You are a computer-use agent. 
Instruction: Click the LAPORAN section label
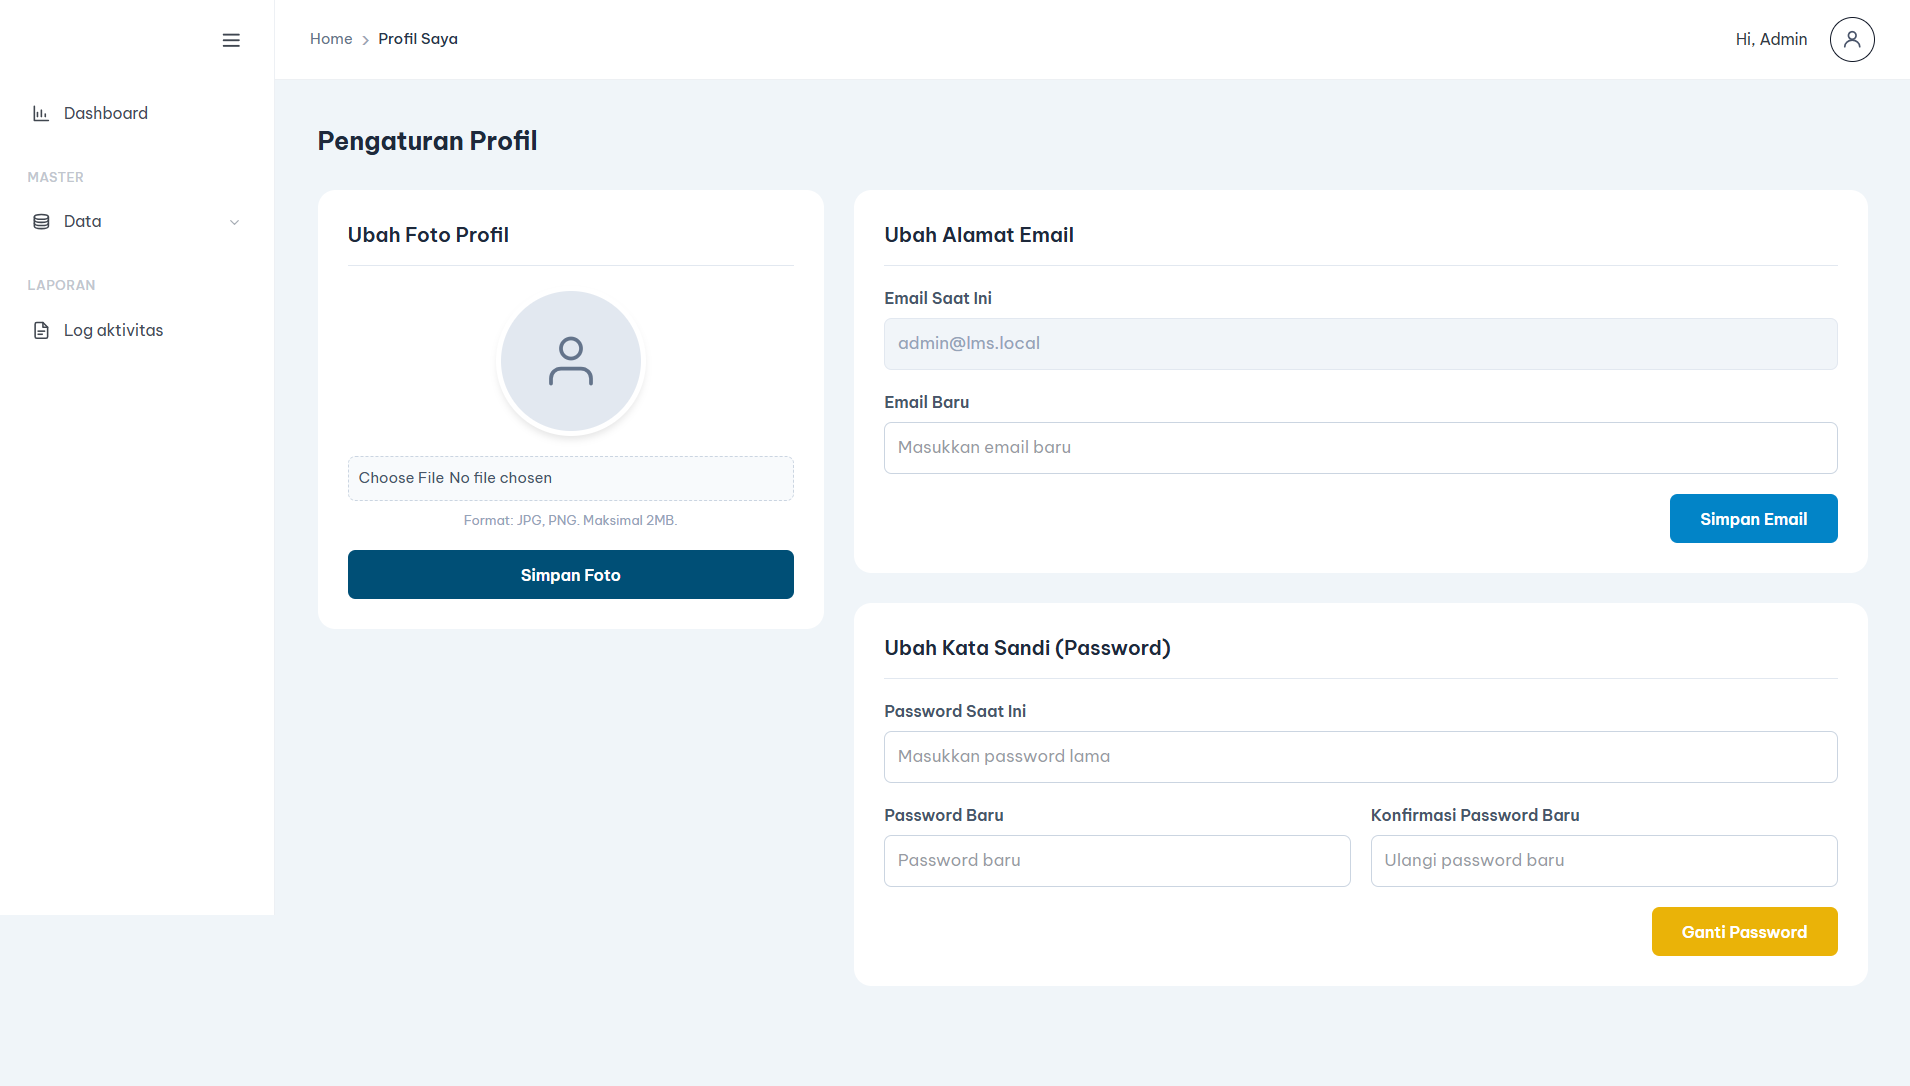[61, 285]
